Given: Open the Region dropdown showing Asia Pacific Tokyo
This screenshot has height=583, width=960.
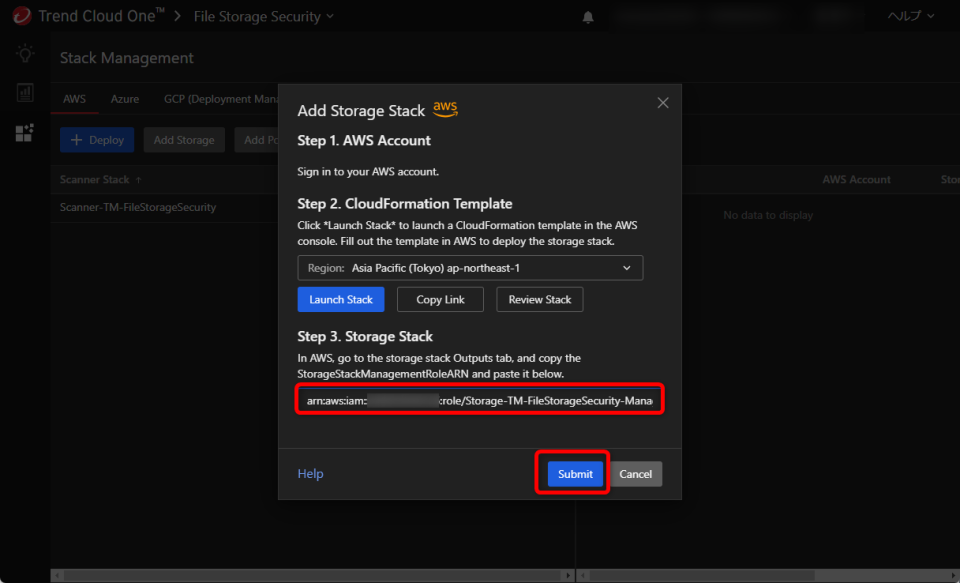Looking at the screenshot, I should click(470, 267).
